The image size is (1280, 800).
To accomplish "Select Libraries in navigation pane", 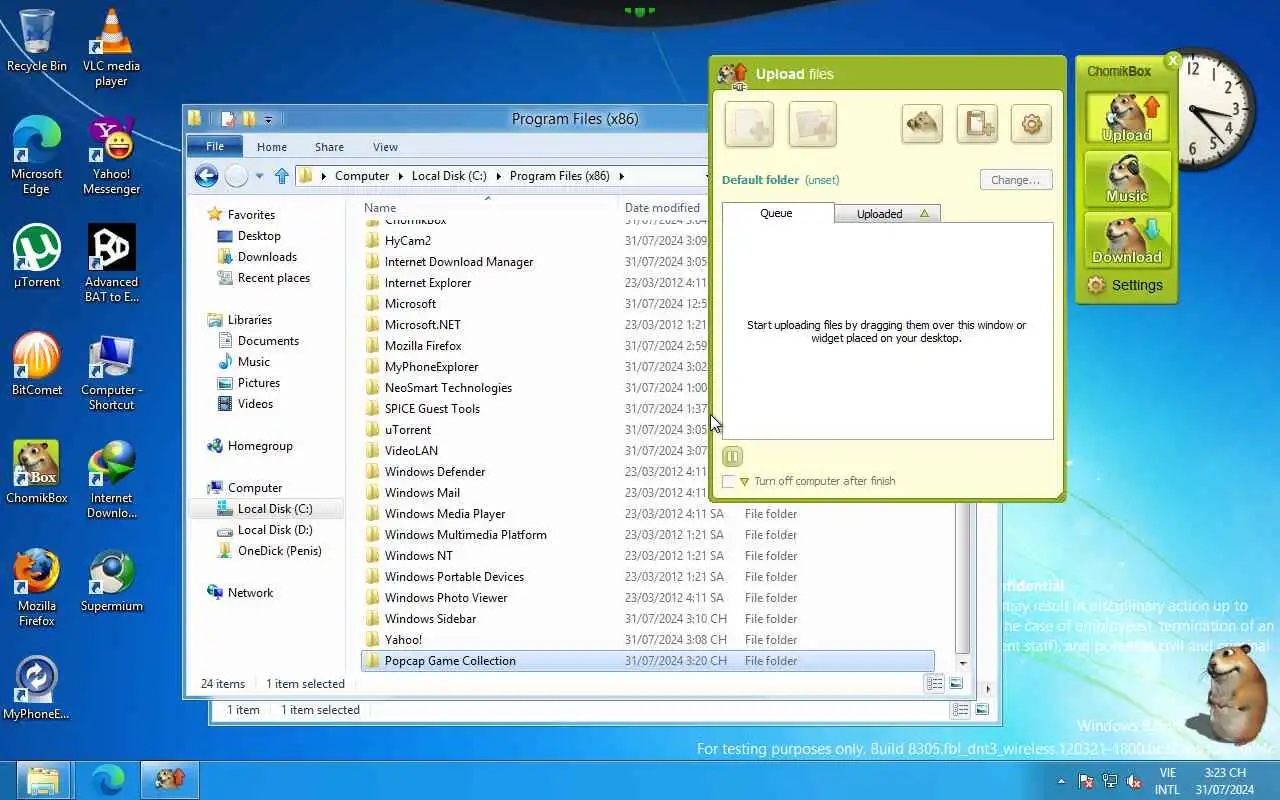I will pyautogui.click(x=249, y=320).
